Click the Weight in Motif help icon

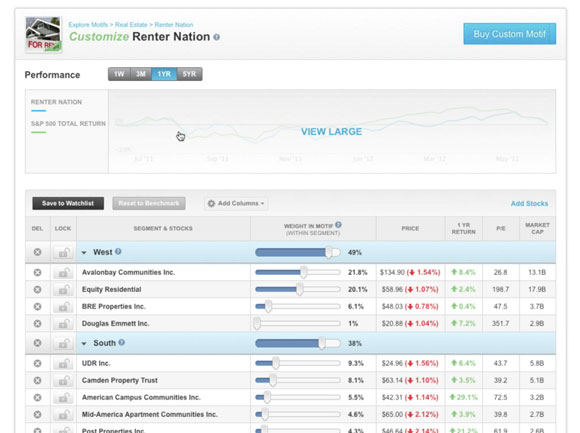(x=338, y=225)
